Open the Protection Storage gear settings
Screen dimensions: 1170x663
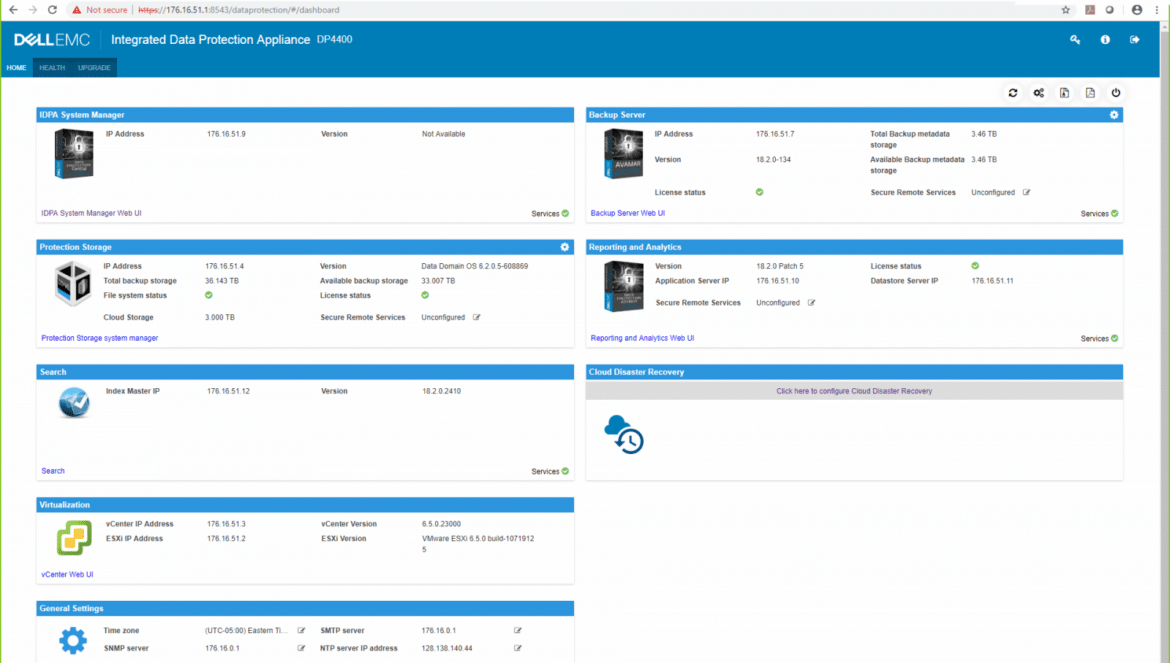565,247
